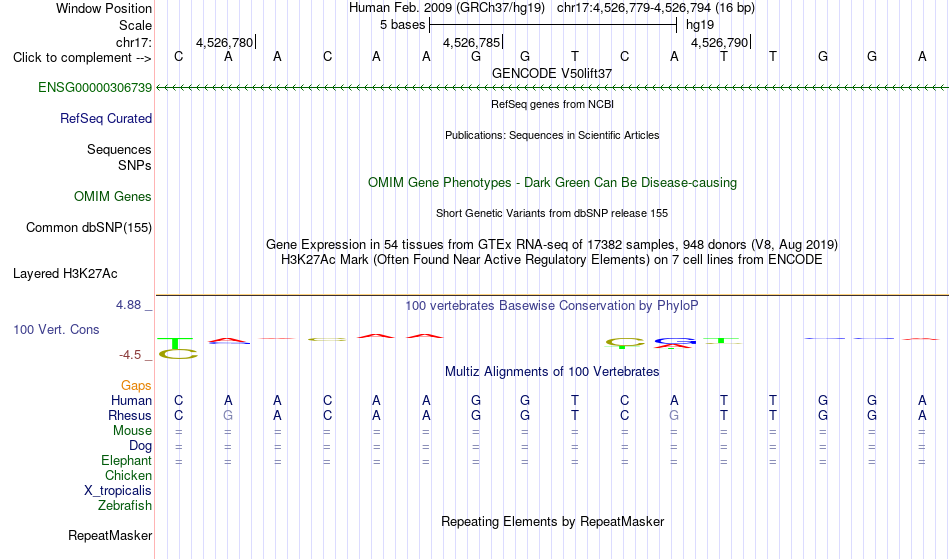Click 'Repeating Elements by RepeatMasker' title

tap(552, 521)
